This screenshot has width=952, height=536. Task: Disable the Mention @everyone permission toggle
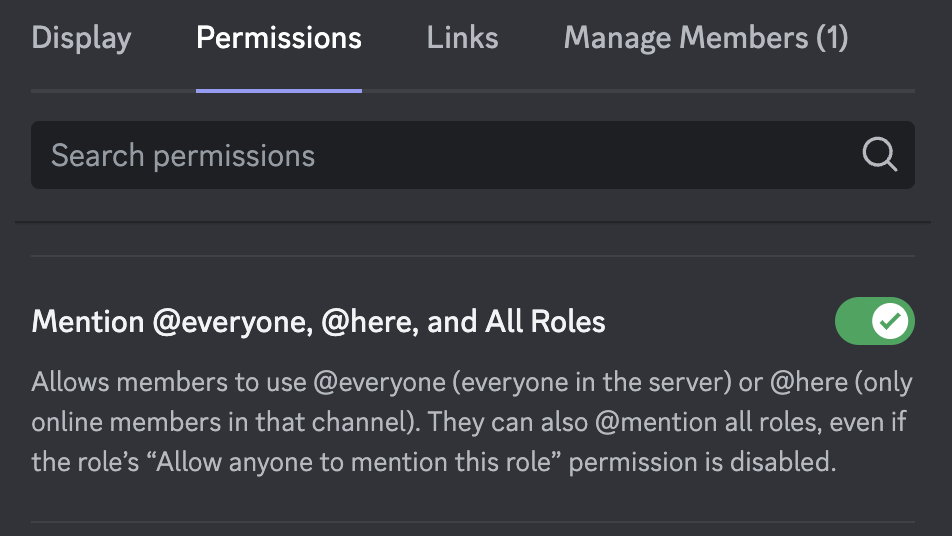tap(874, 321)
